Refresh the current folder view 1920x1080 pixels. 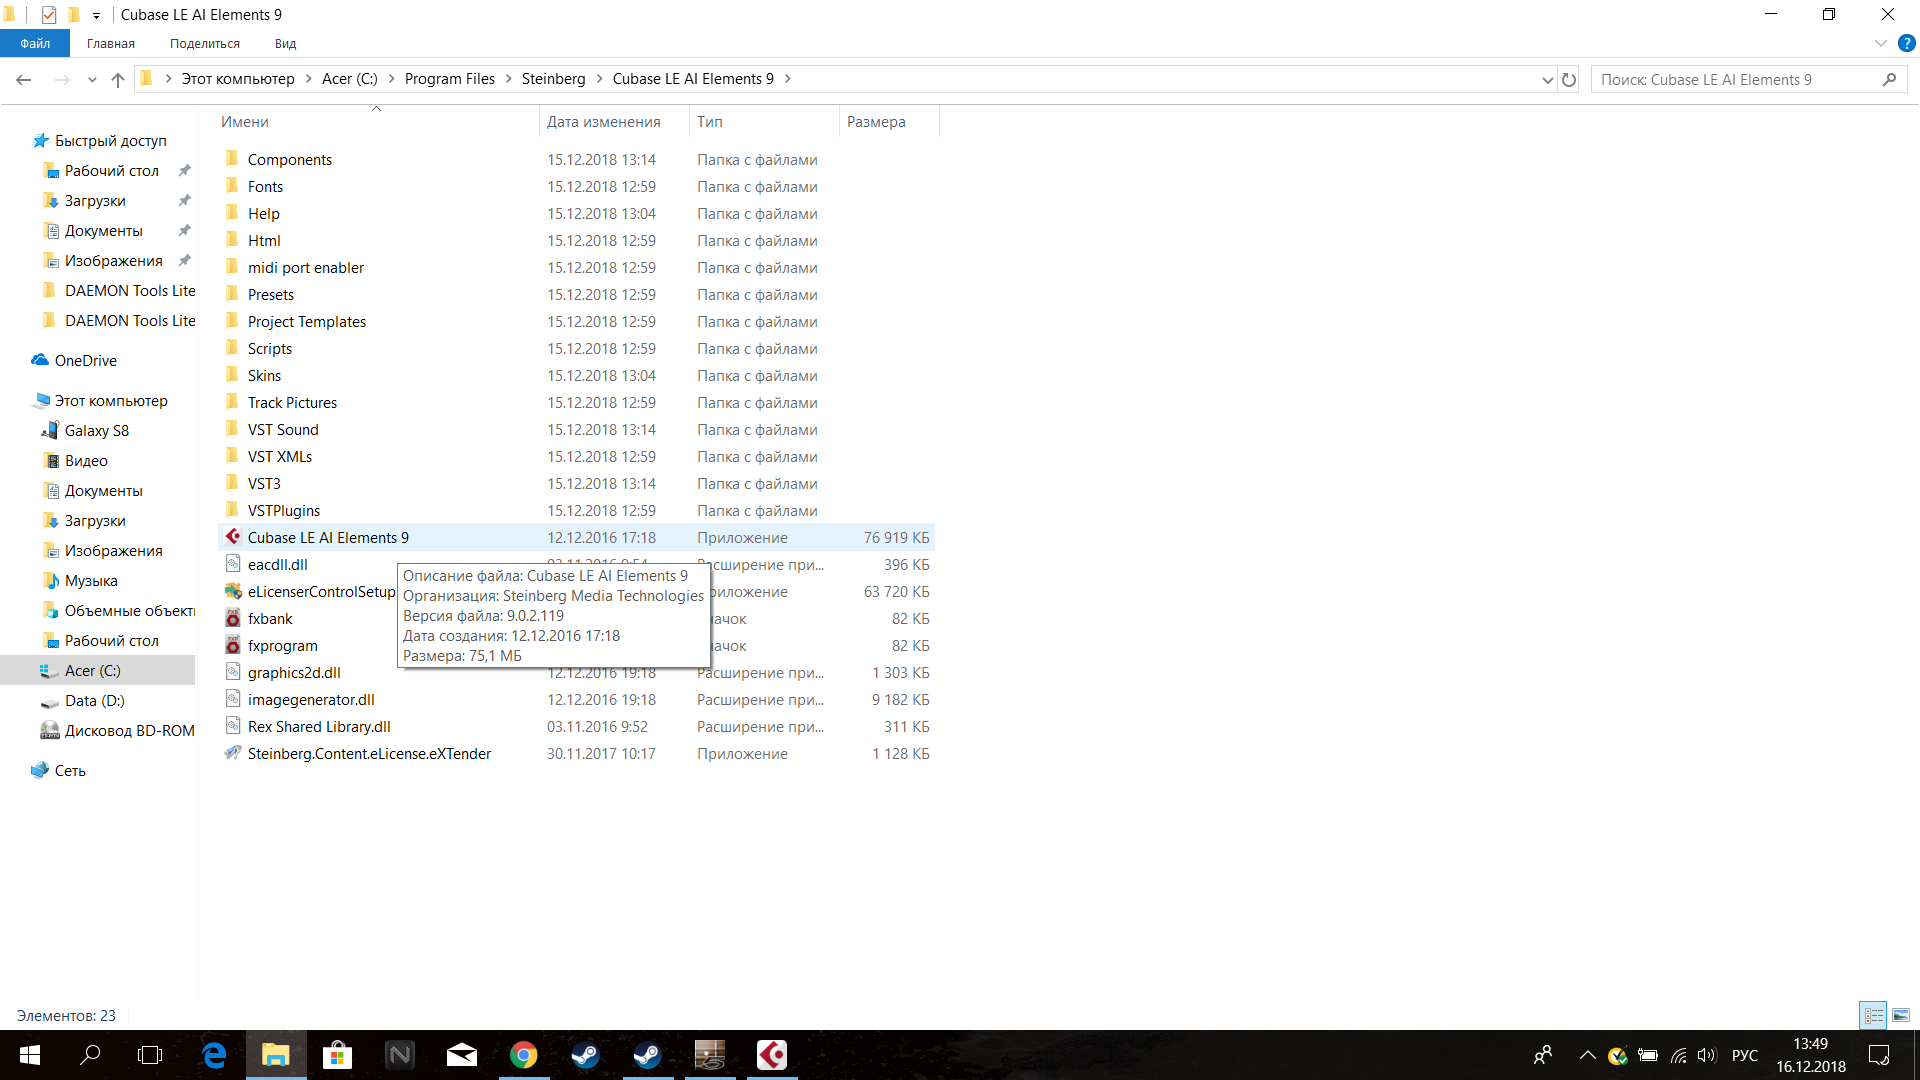(1569, 79)
